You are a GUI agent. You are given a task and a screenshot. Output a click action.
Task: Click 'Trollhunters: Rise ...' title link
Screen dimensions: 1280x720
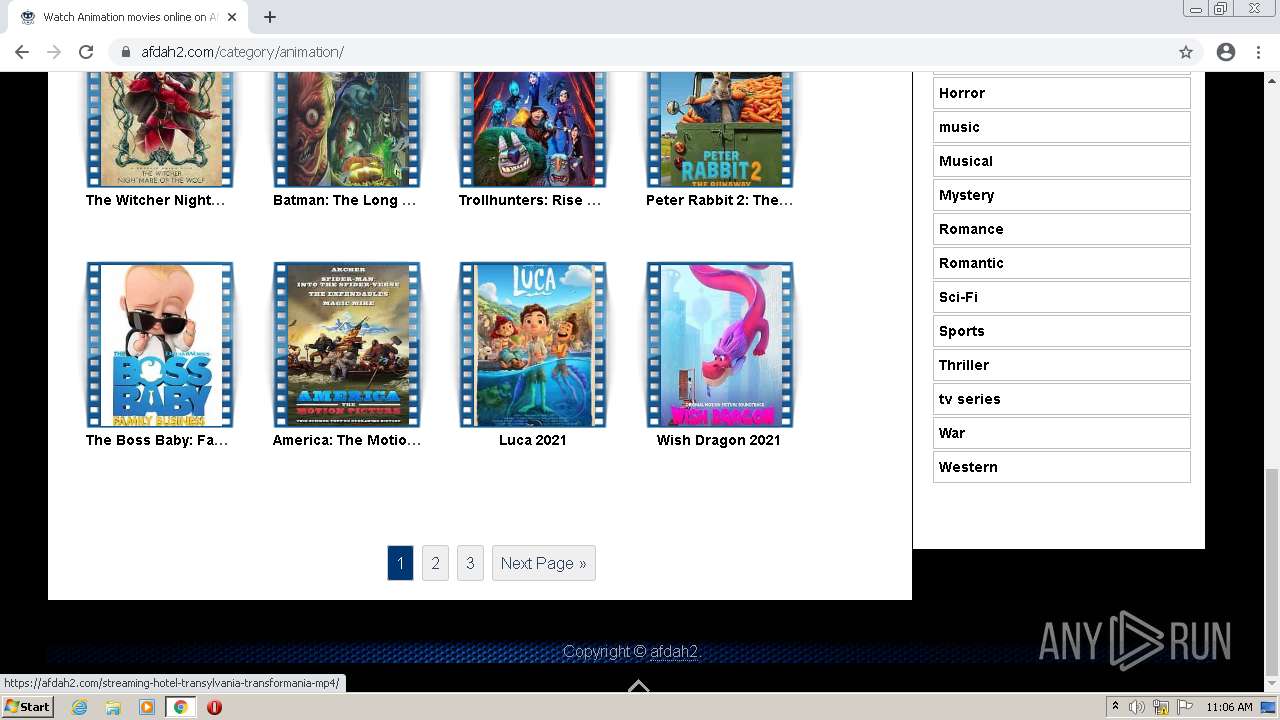pos(530,200)
